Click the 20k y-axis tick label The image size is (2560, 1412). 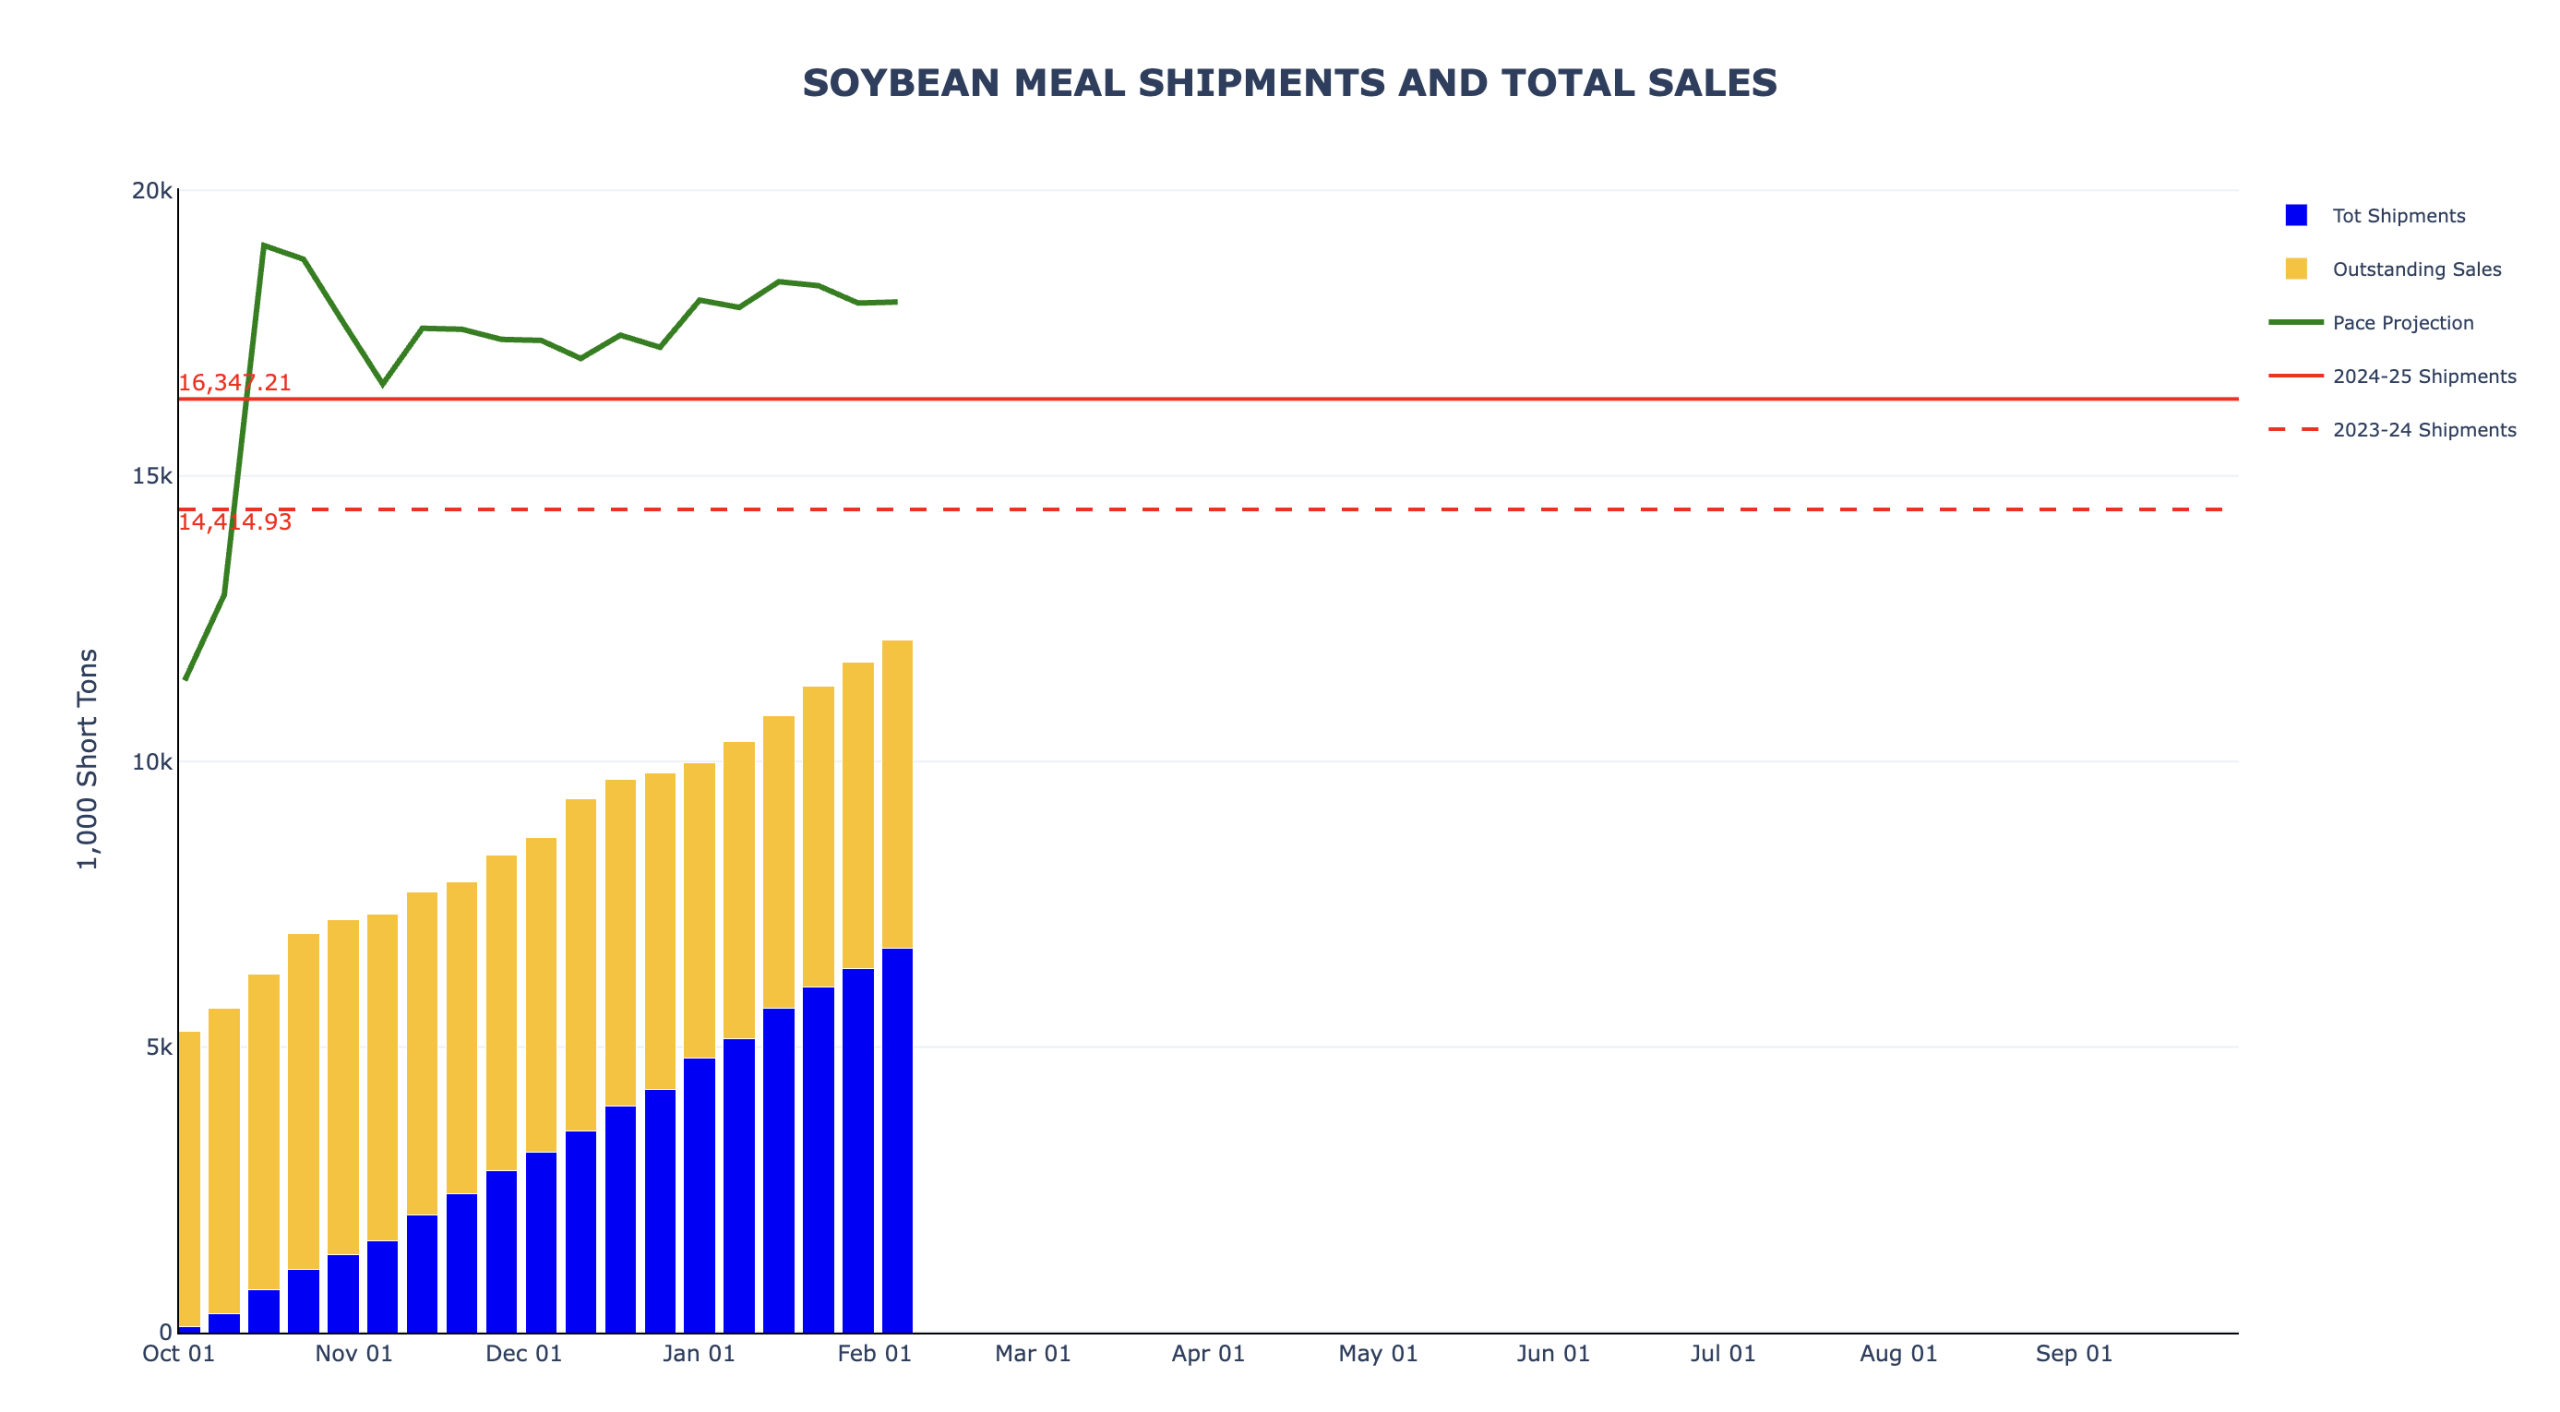tap(152, 190)
